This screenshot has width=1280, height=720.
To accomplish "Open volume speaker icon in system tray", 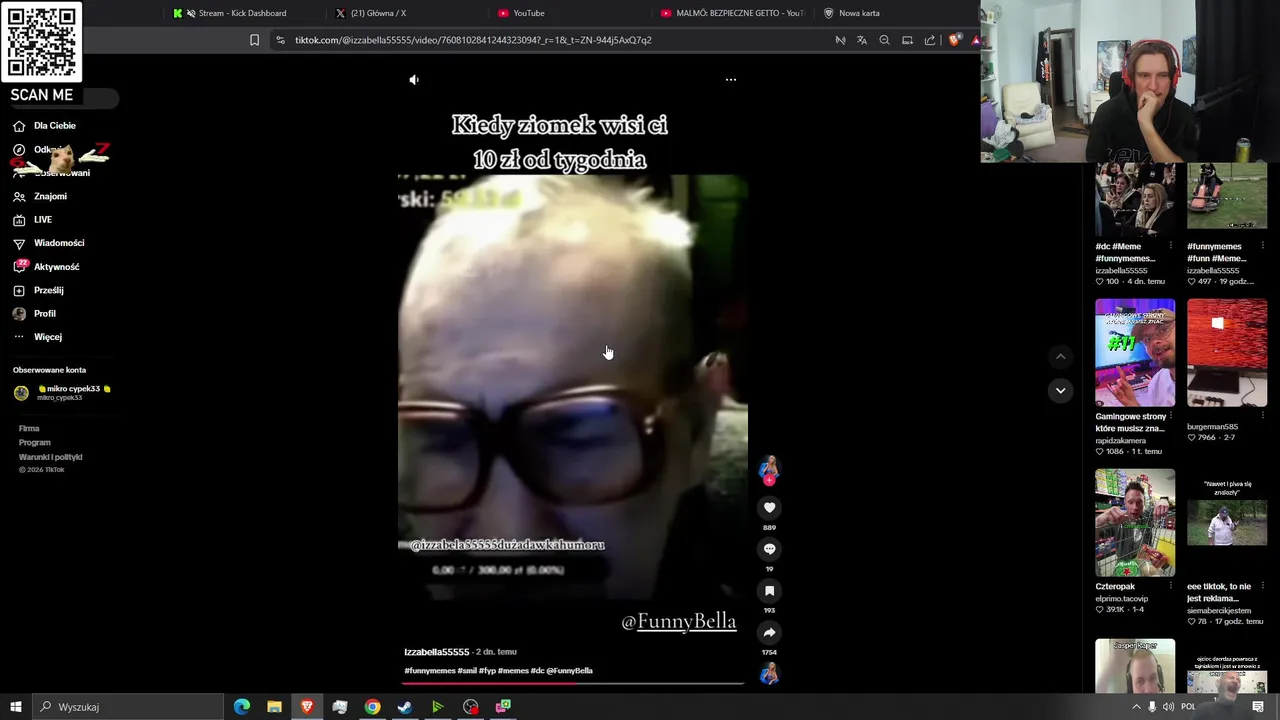I will click(x=1169, y=707).
